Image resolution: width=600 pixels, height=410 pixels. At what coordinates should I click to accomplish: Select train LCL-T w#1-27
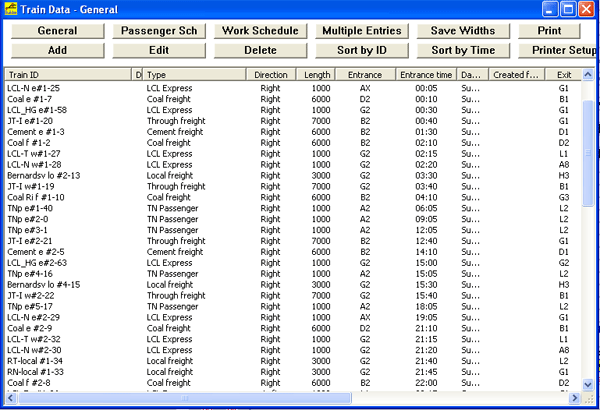[34, 154]
